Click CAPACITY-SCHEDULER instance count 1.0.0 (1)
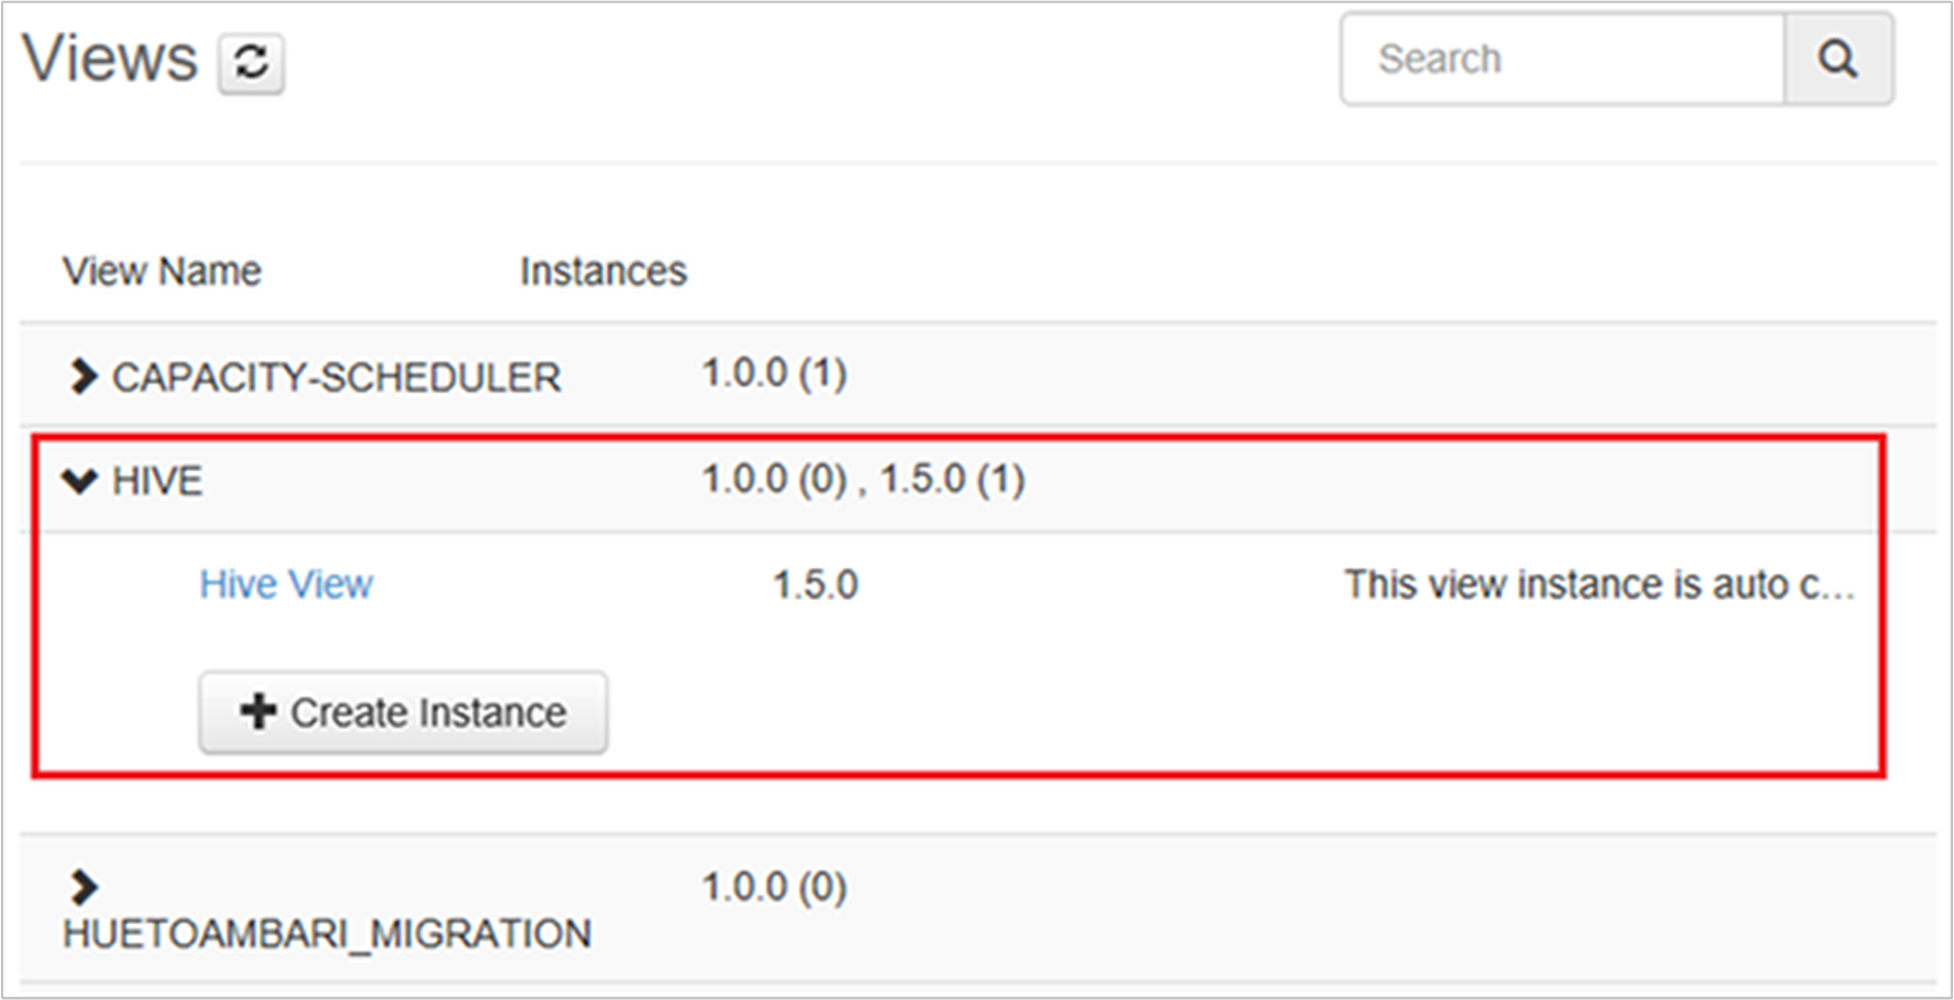This screenshot has width=1954, height=1000. point(774,373)
